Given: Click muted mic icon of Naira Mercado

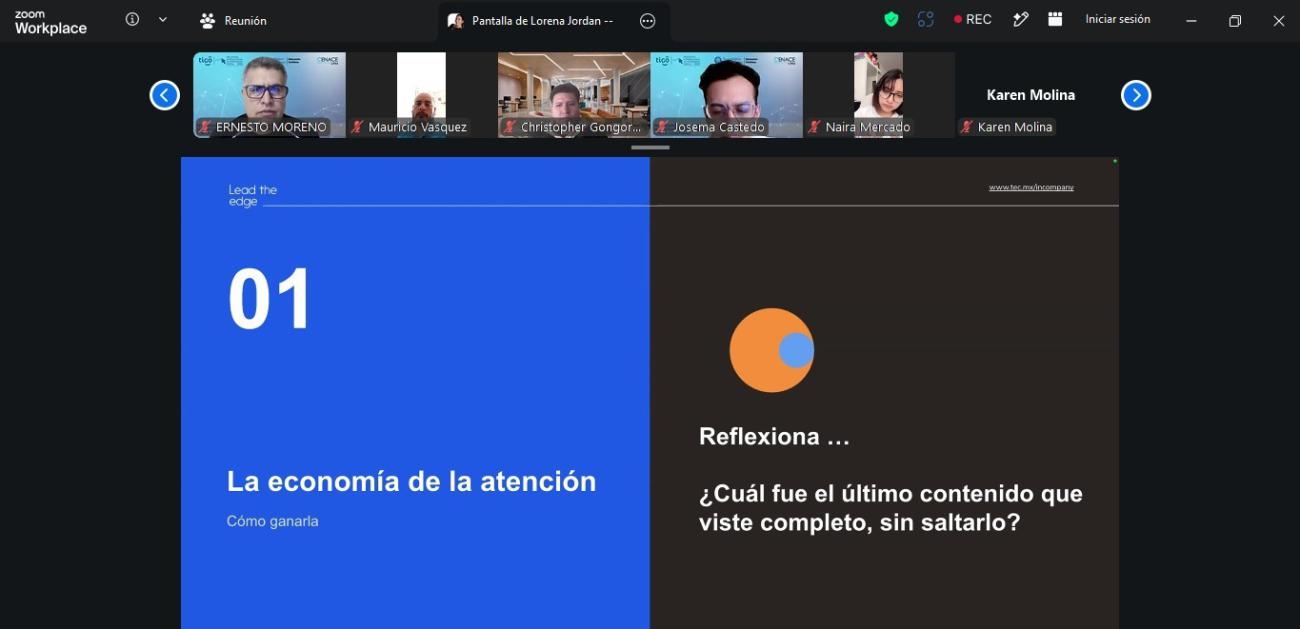Looking at the screenshot, I should (x=815, y=127).
